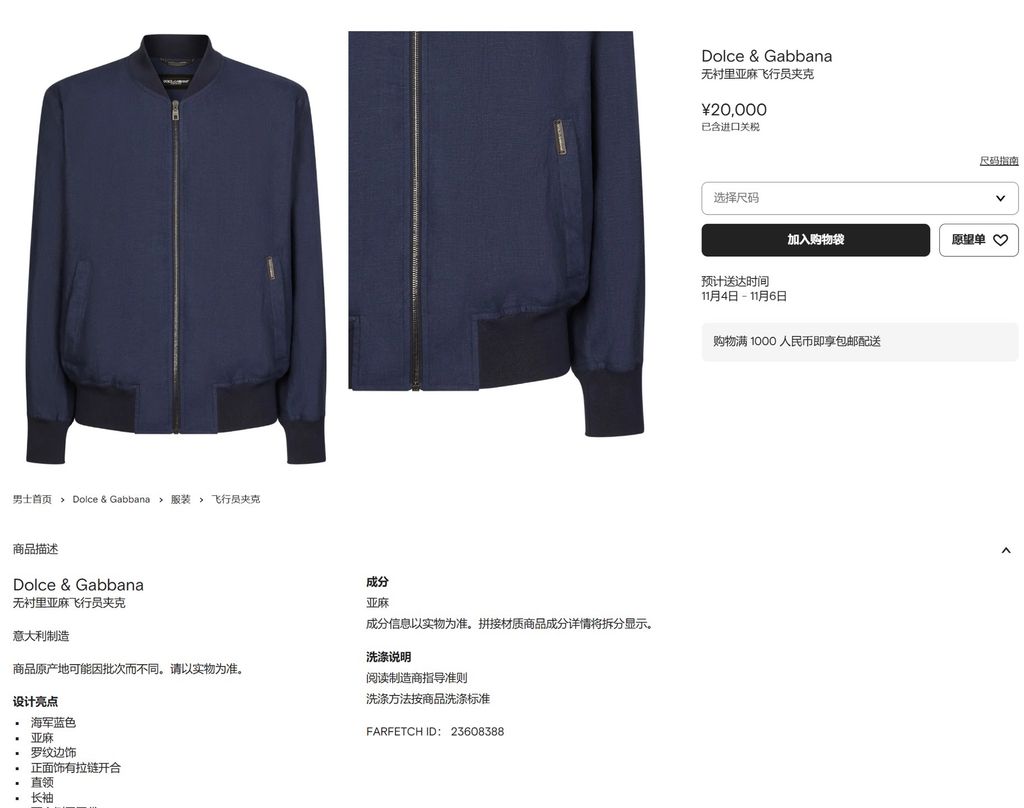Click the 商品描述 section header
Screen dimensions: 1024x808
[x=35, y=549]
